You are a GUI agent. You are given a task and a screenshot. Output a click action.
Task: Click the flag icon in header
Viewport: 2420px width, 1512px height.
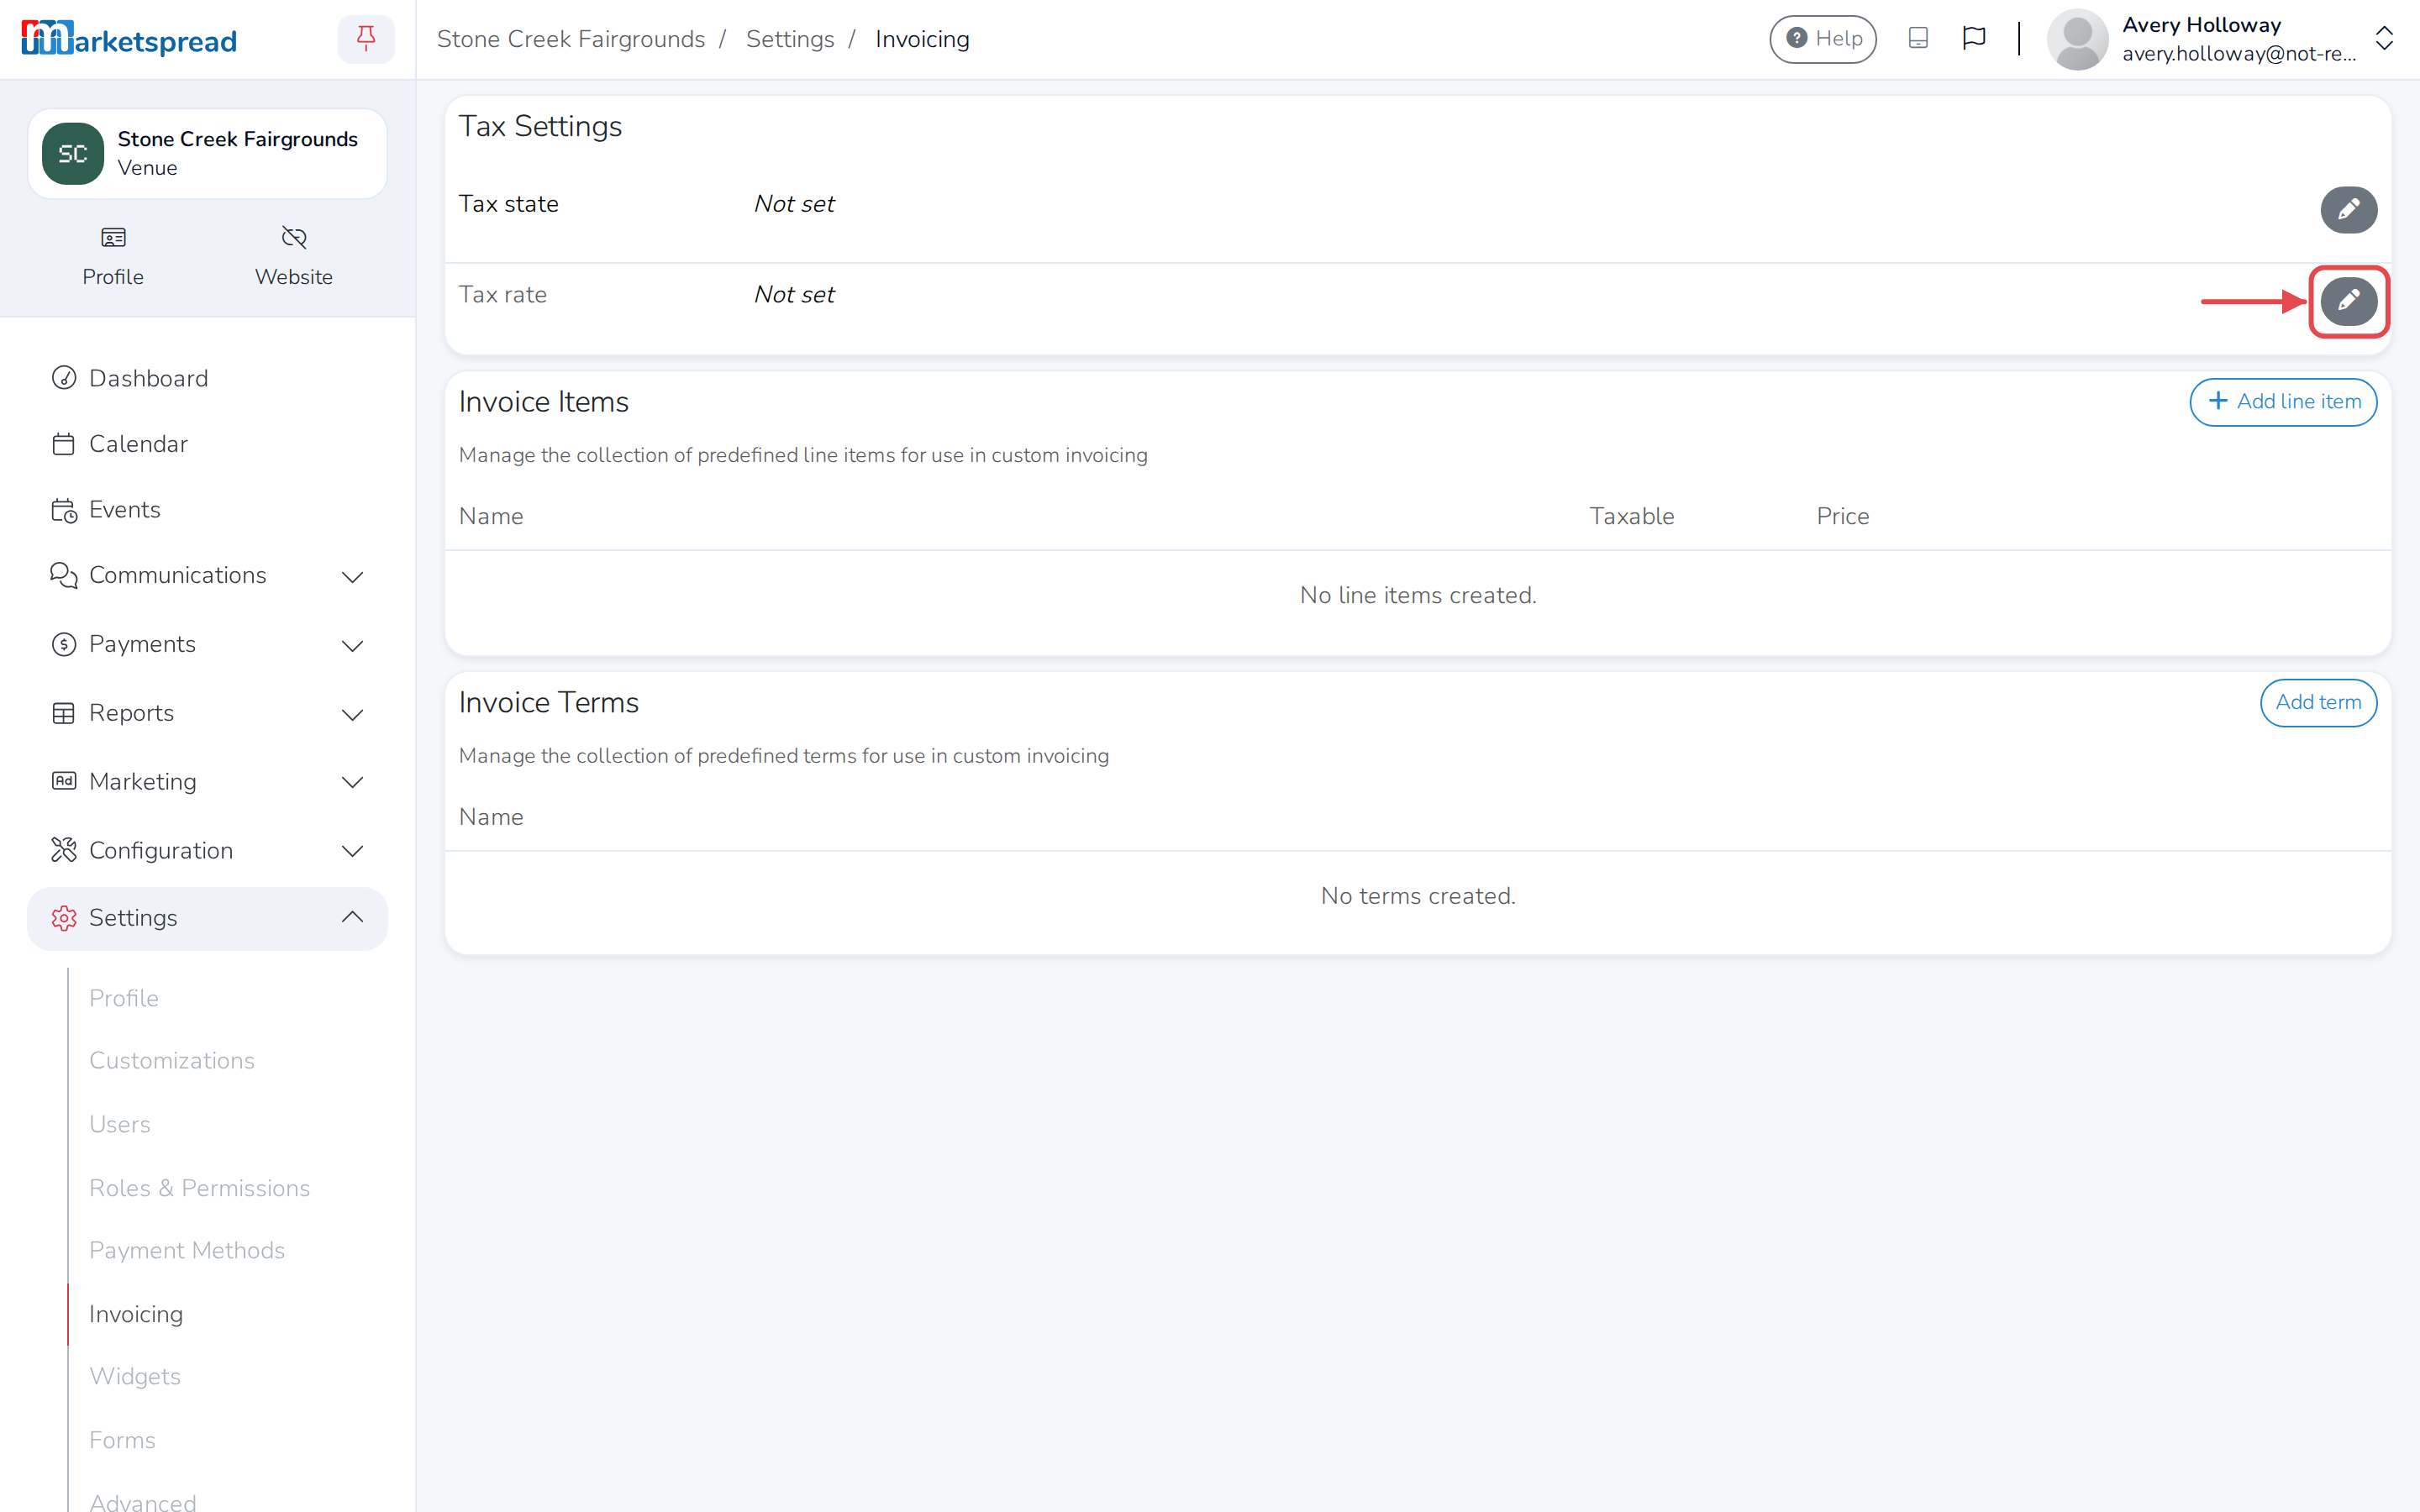coord(1973,39)
